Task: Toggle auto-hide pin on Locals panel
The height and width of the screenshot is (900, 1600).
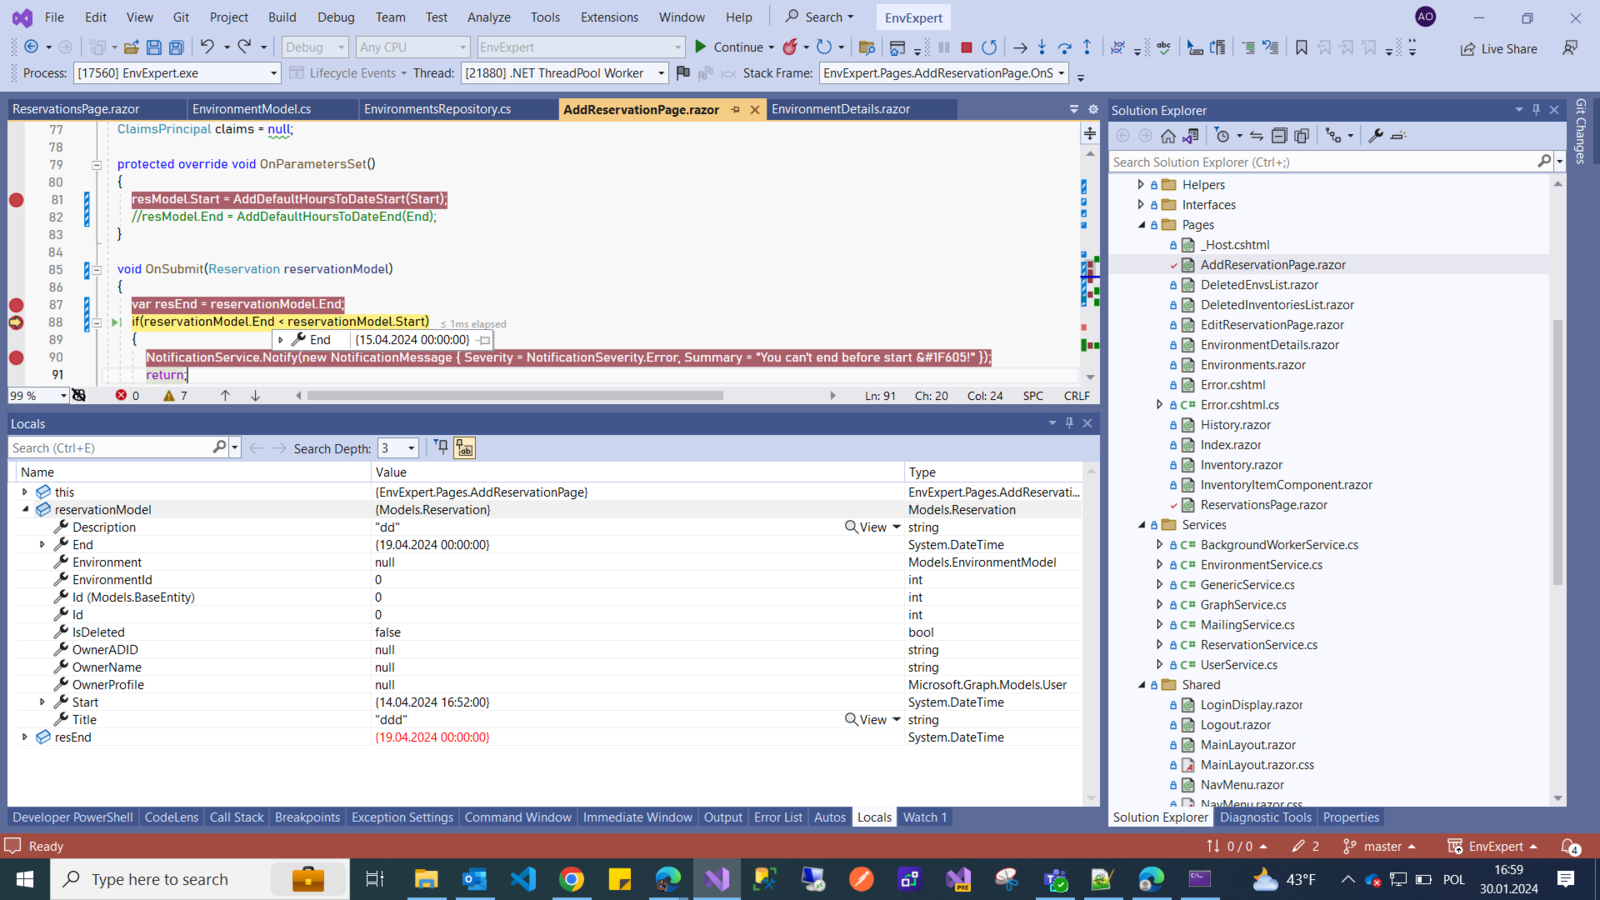Action: click(1069, 423)
